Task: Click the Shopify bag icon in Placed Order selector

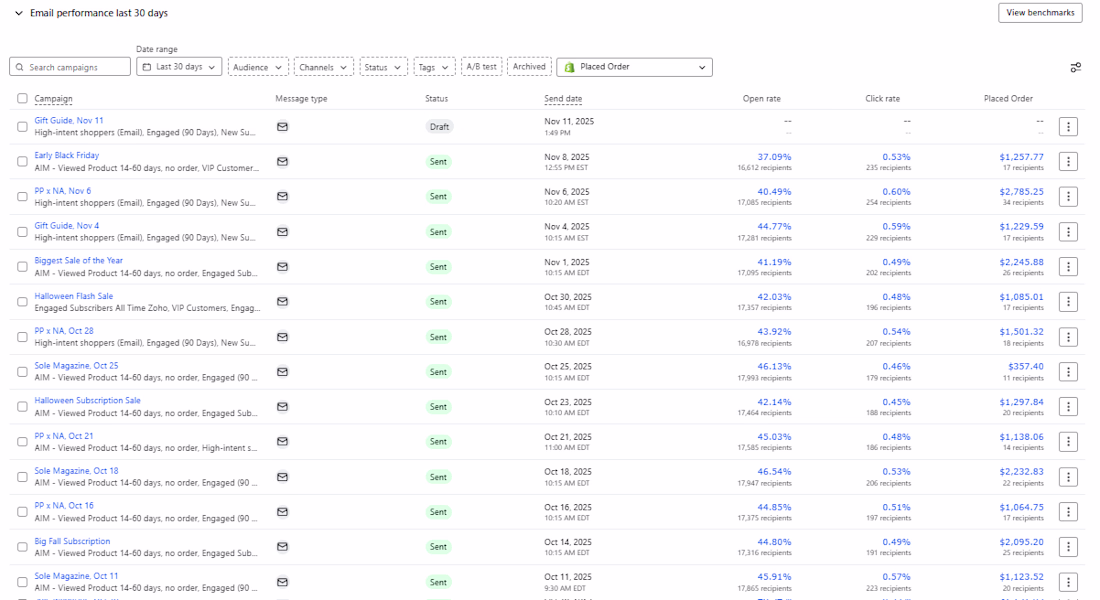Action: click(x=569, y=67)
